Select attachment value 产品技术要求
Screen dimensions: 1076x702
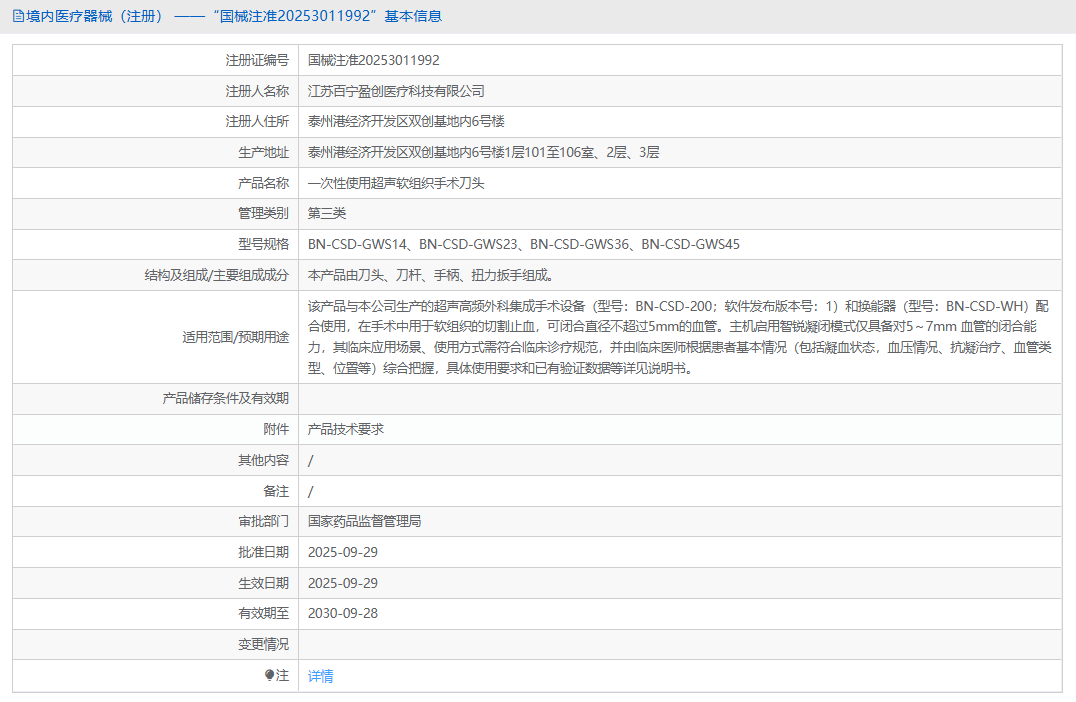(346, 429)
